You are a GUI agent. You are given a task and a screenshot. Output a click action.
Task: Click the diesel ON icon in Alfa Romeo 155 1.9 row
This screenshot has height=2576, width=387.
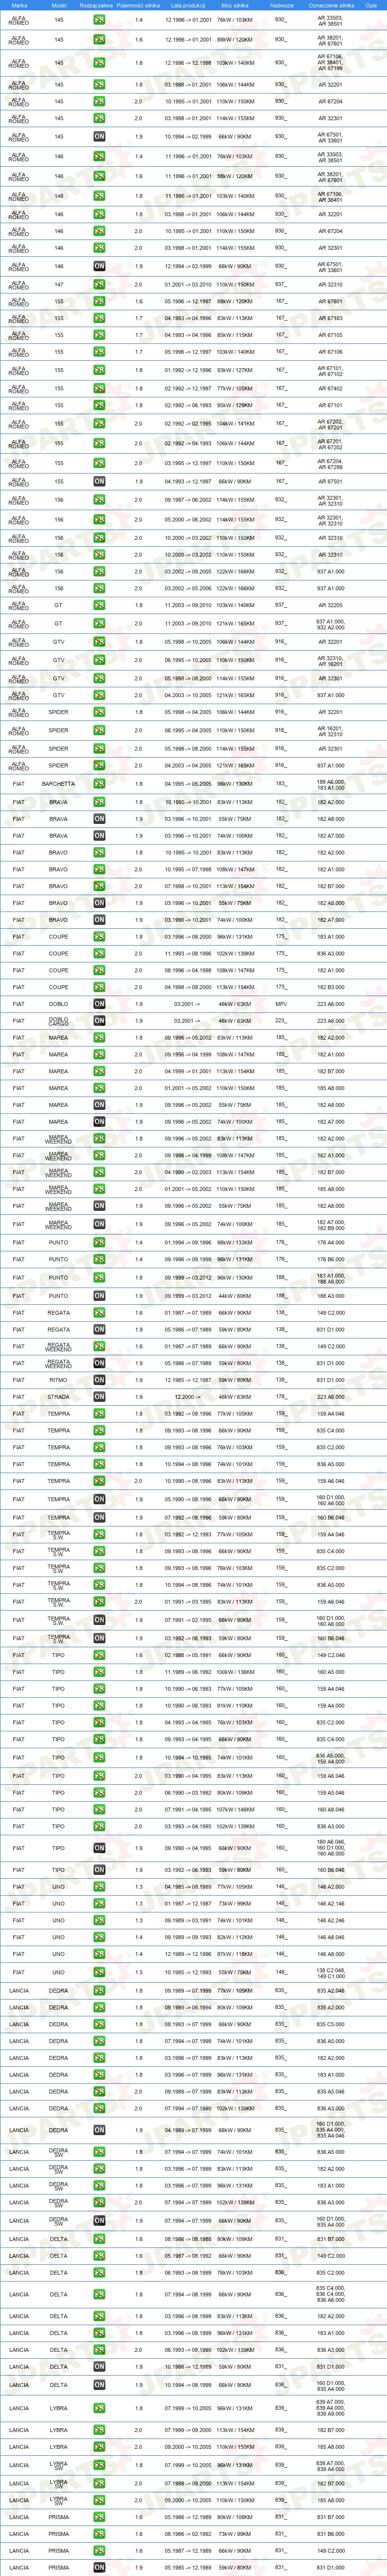99,481
